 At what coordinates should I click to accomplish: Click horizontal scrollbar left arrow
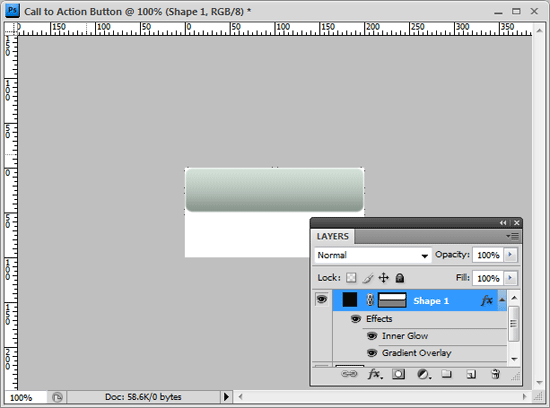point(240,397)
